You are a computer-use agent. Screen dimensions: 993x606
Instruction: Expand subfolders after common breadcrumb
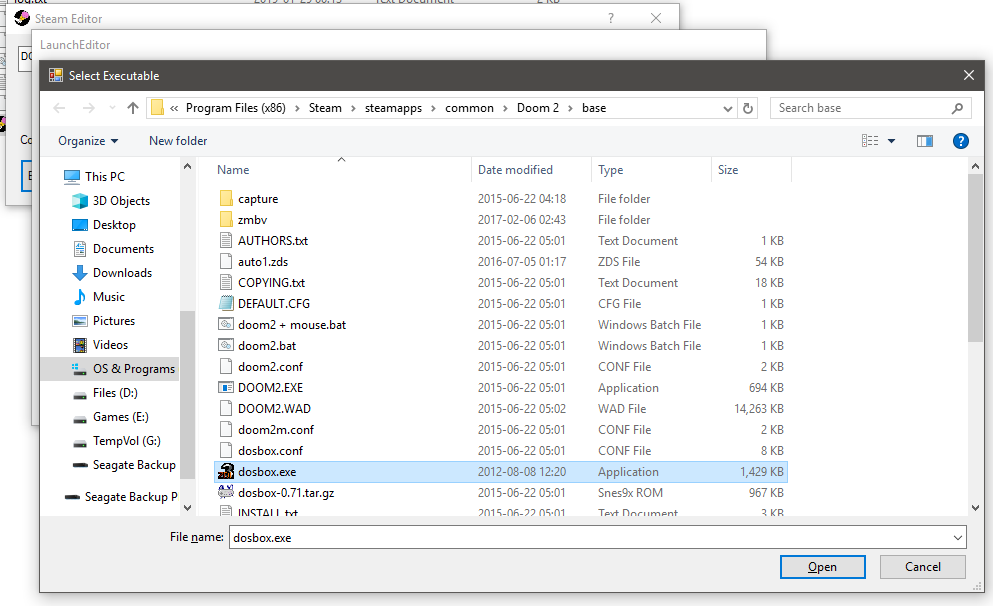[x=505, y=108]
